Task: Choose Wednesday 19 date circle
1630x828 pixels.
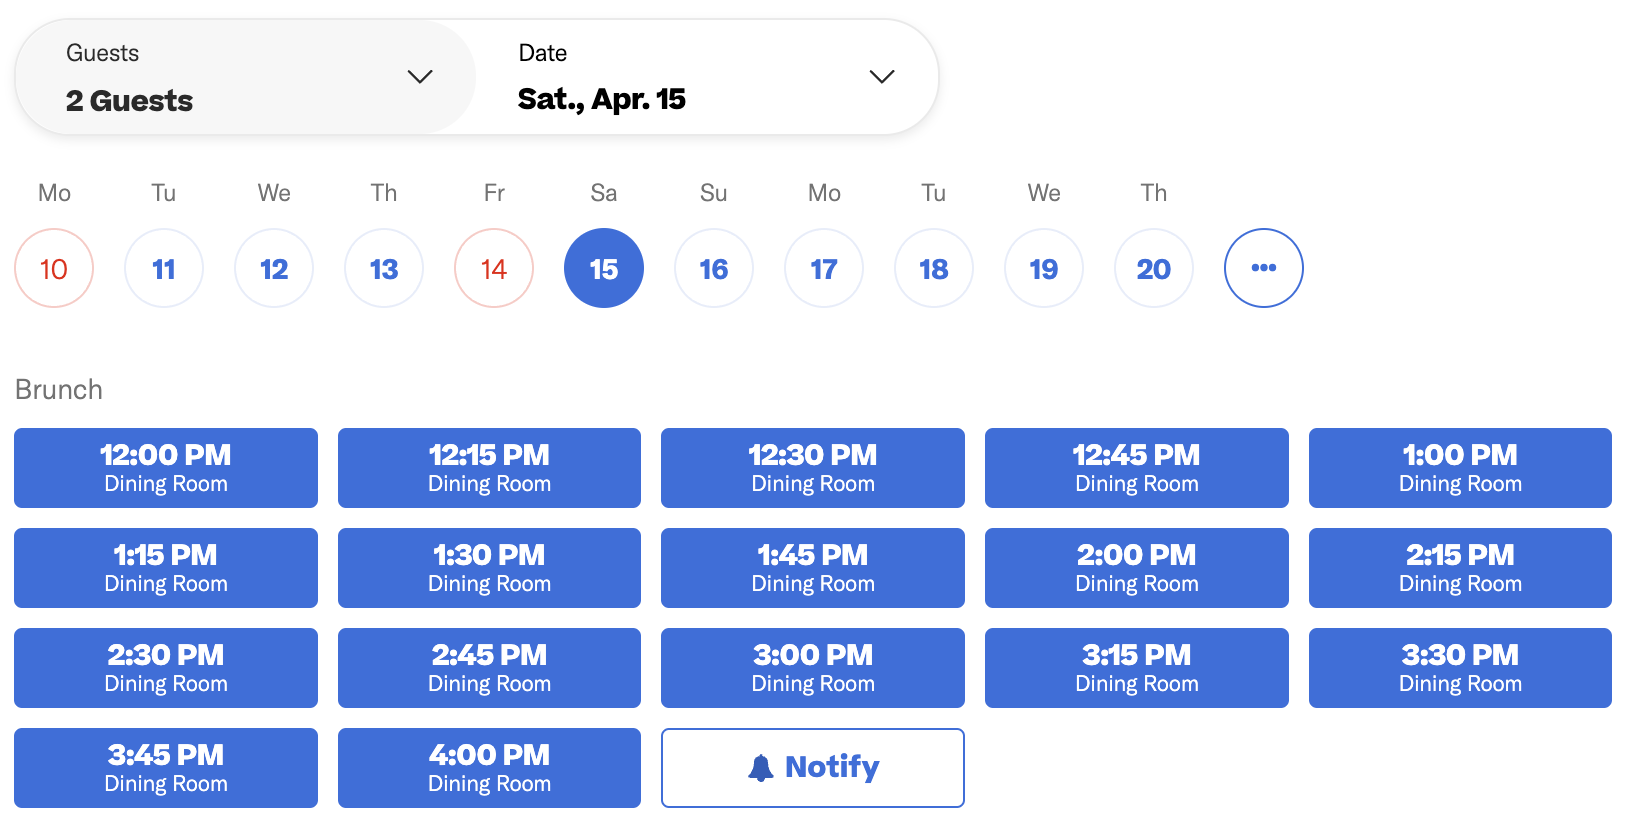Action: coord(1044,268)
